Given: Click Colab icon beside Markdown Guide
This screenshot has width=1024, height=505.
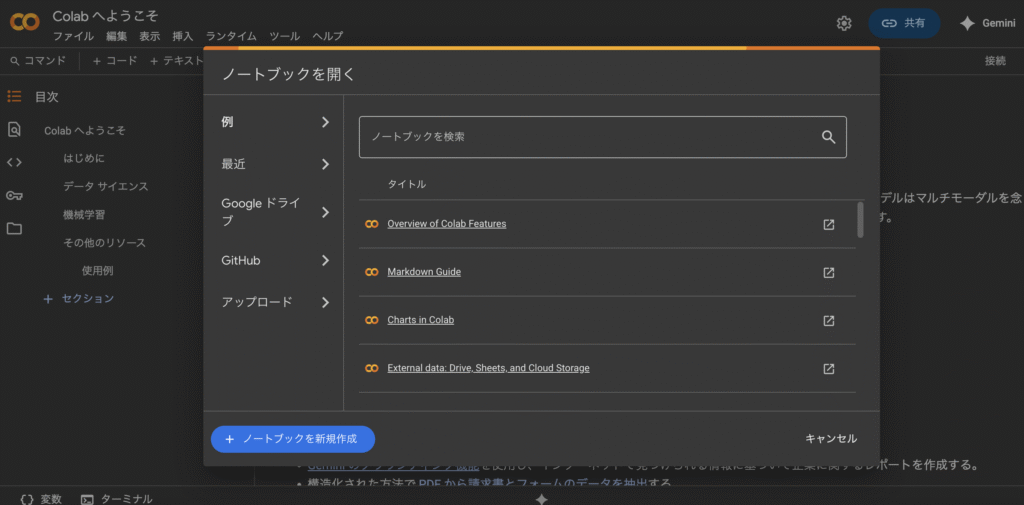Looking at the screenshot, I should pyautogui.click(x=372, y=272).
